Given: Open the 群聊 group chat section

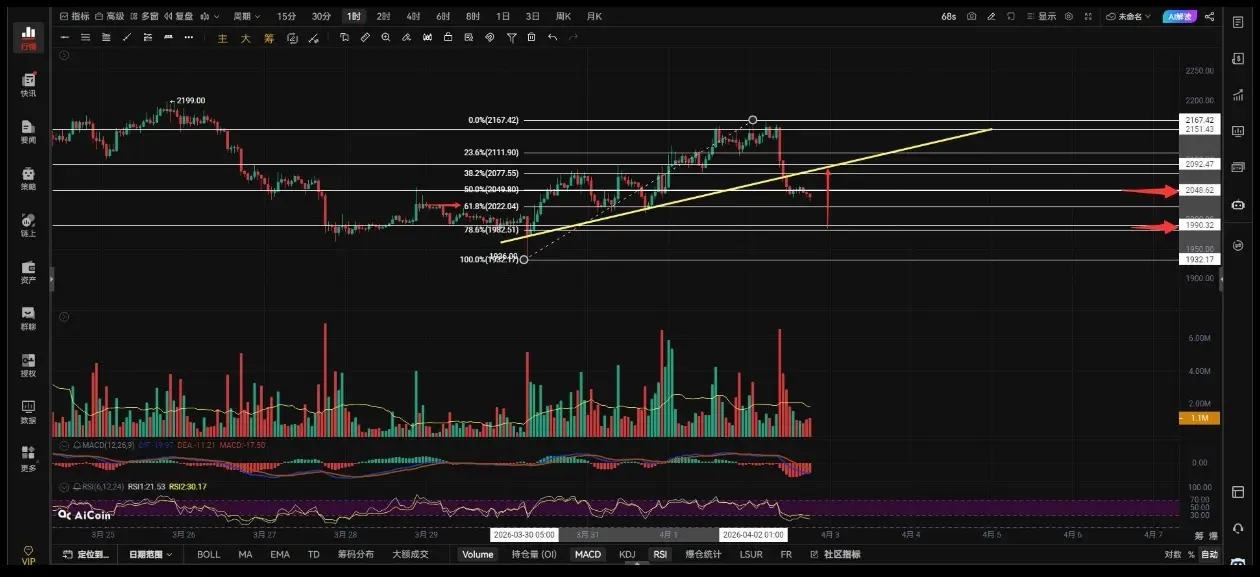Looking at the screenshot, I should (x=28, y=318).
